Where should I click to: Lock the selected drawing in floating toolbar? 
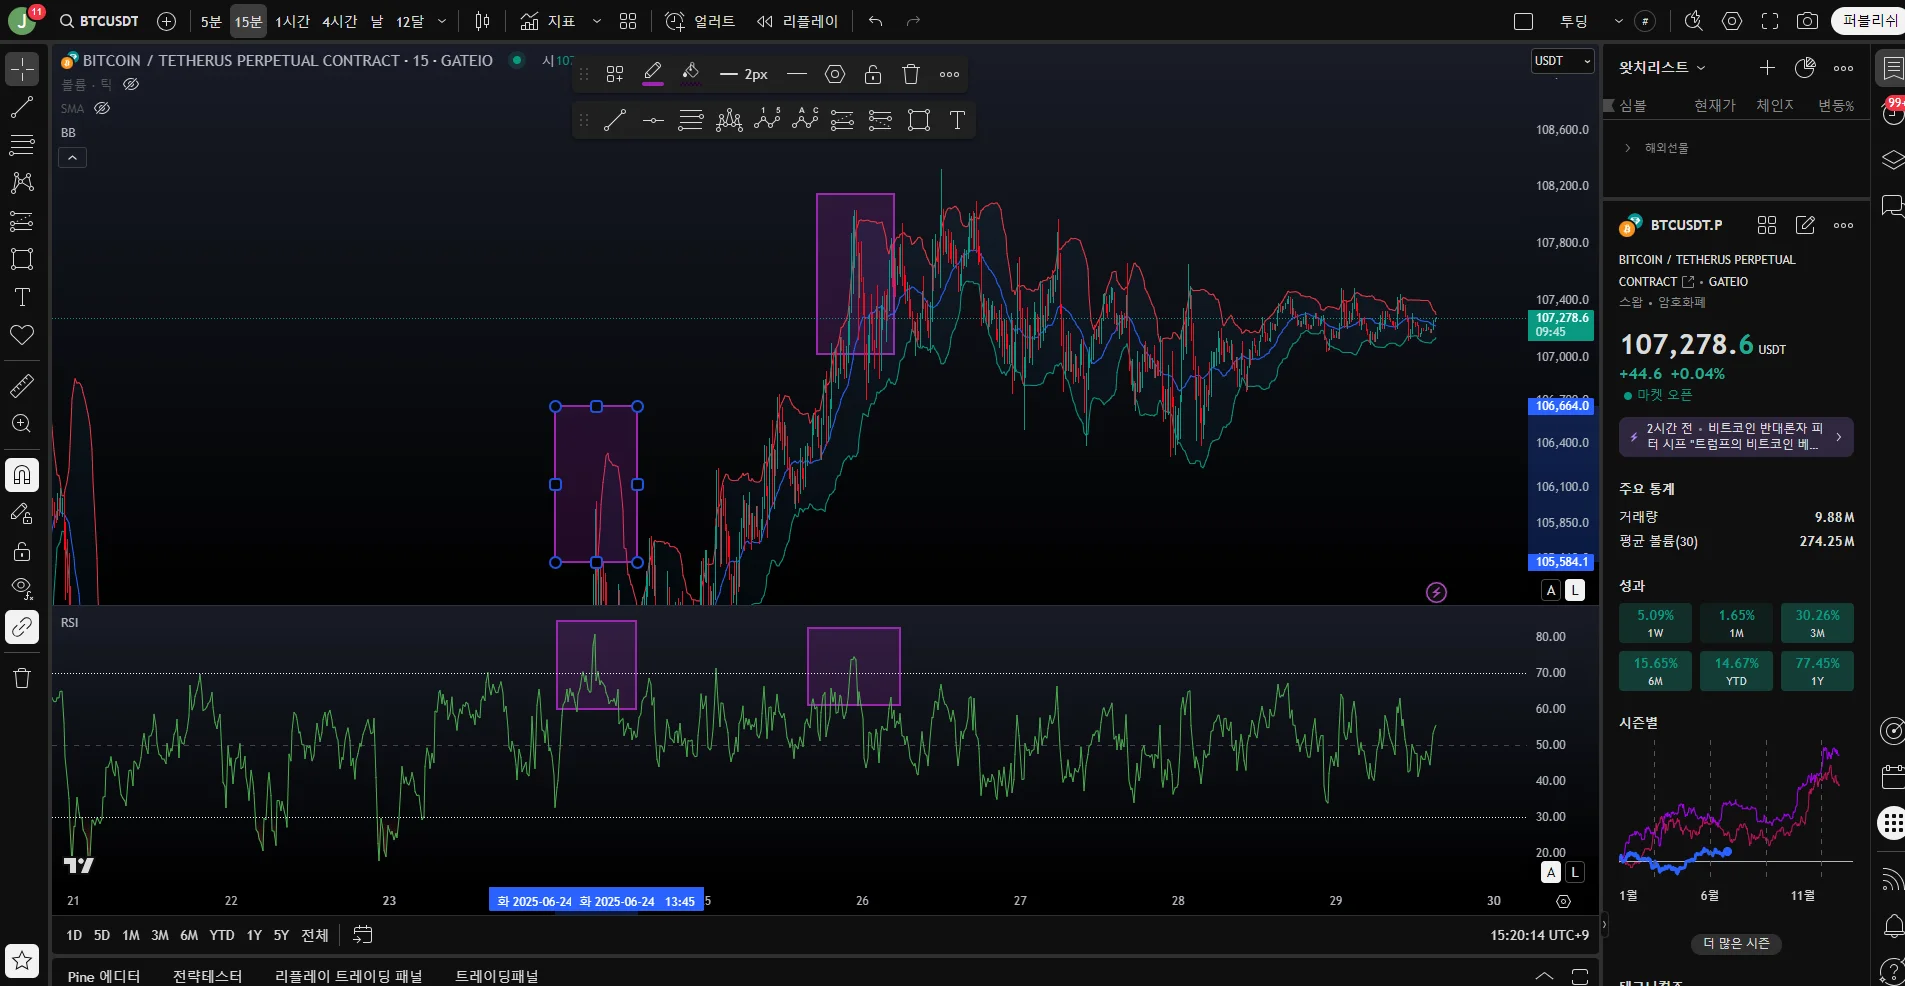tap(872, 74)
